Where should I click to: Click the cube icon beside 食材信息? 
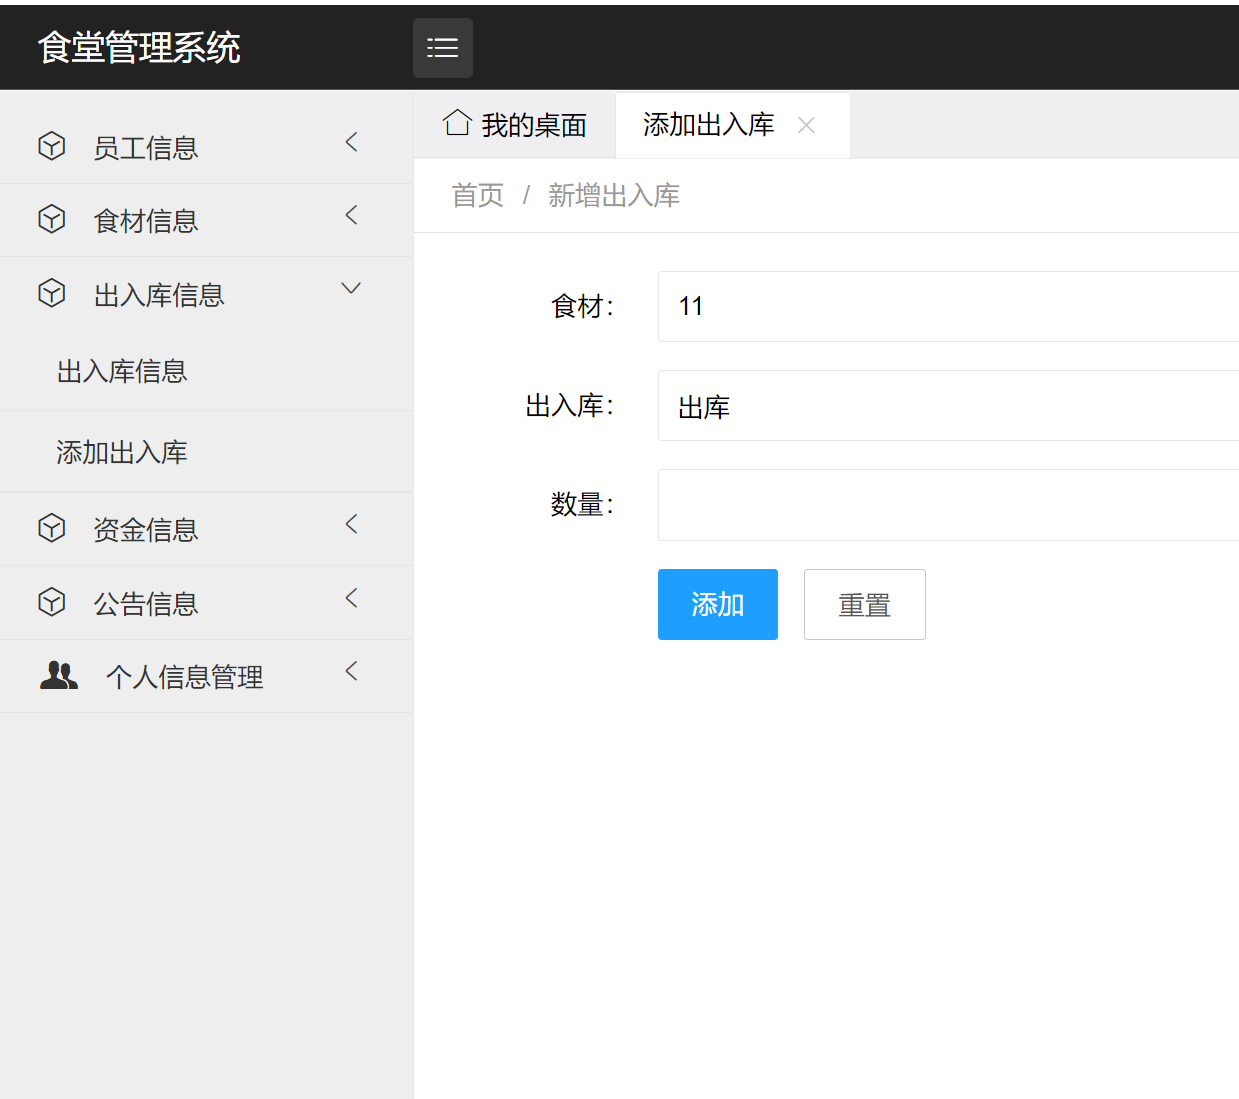click(x=51, y=219)
